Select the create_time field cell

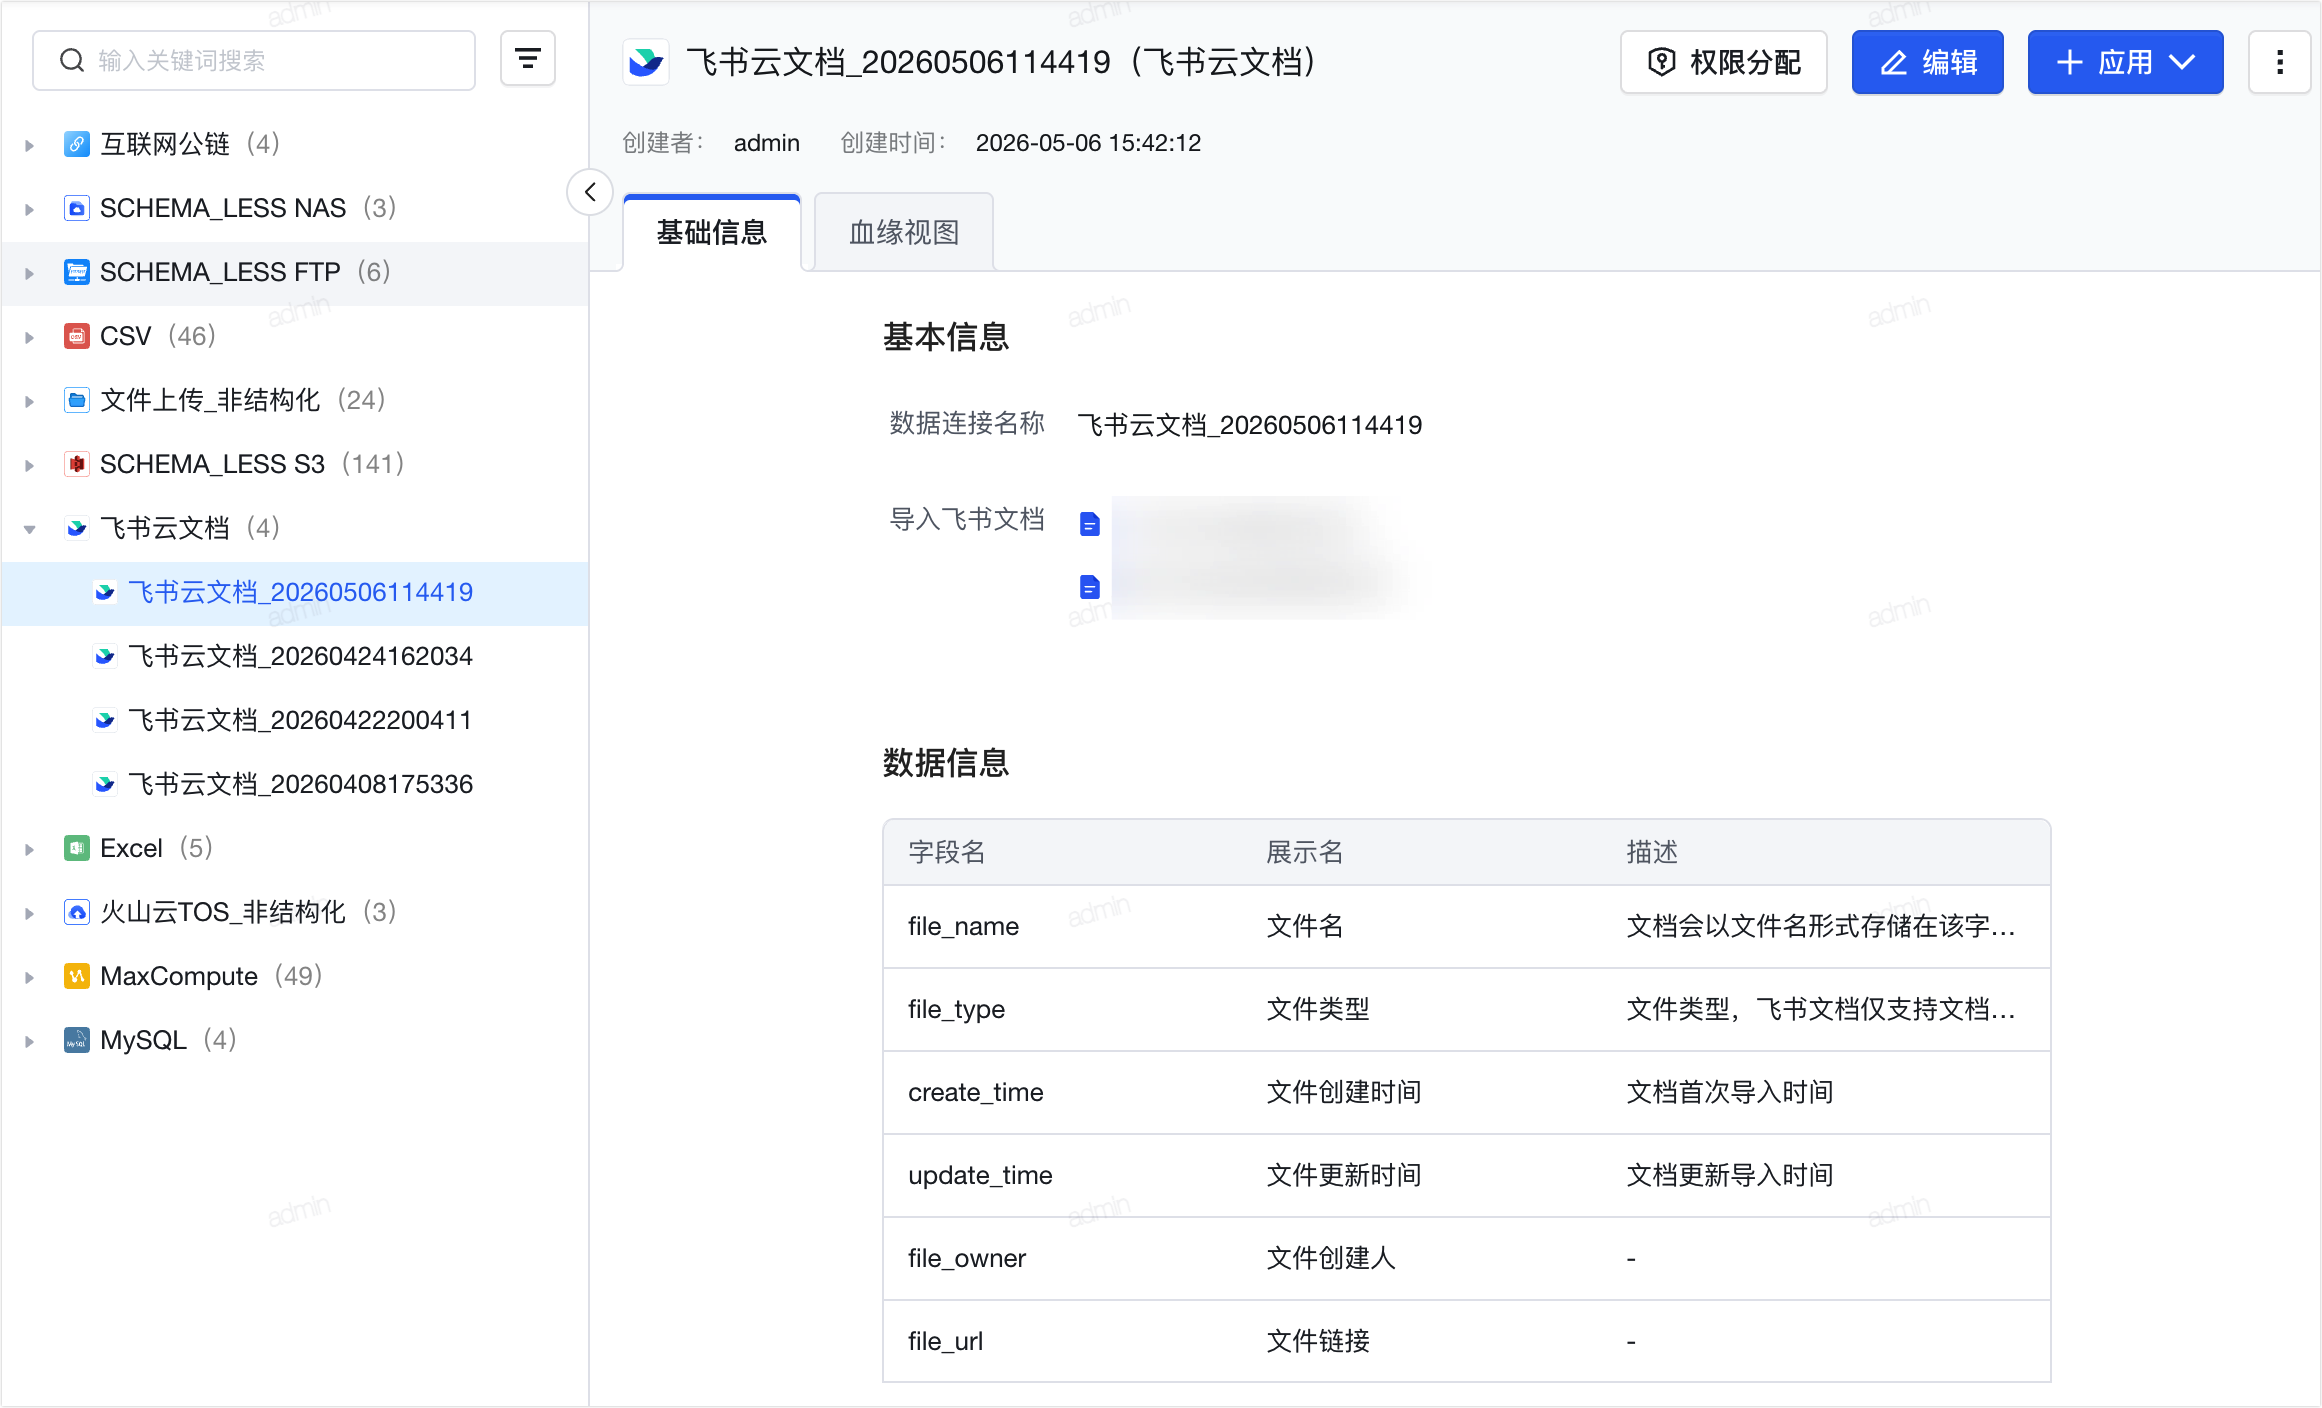coord(975,1092)
